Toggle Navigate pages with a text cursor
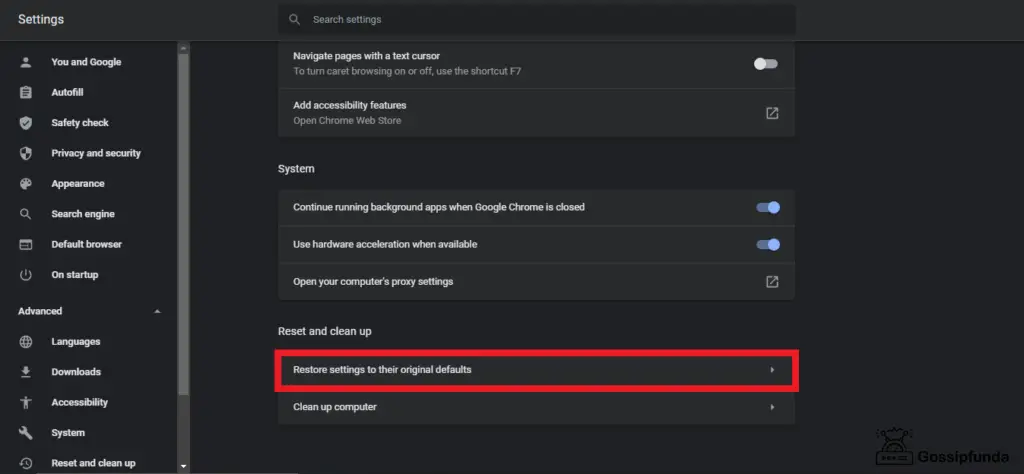 click(x=765, y=63)
